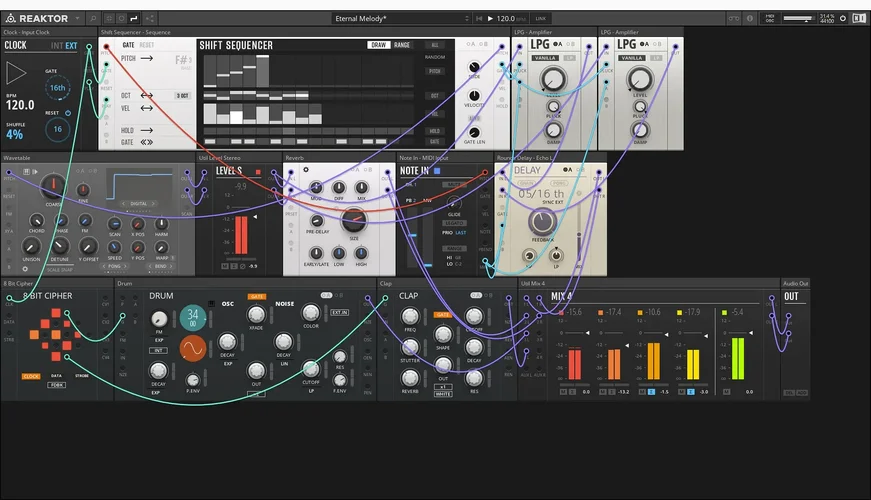Click the Reverb SIZE knob
This screenshot has width=871, height=500.
352,222
